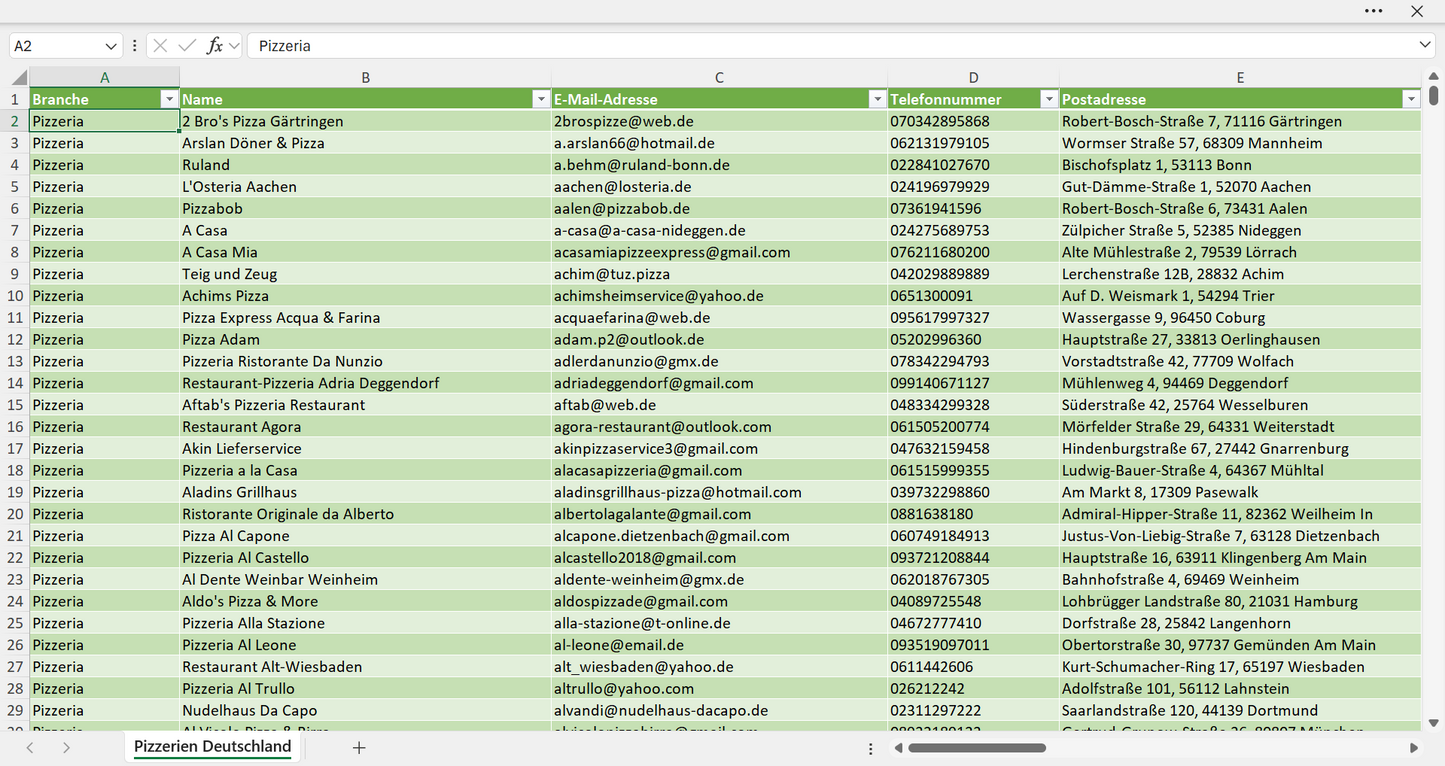The image size is (1445, 766).
Task: Select phone number 099140671127
Action: (974, 383)
